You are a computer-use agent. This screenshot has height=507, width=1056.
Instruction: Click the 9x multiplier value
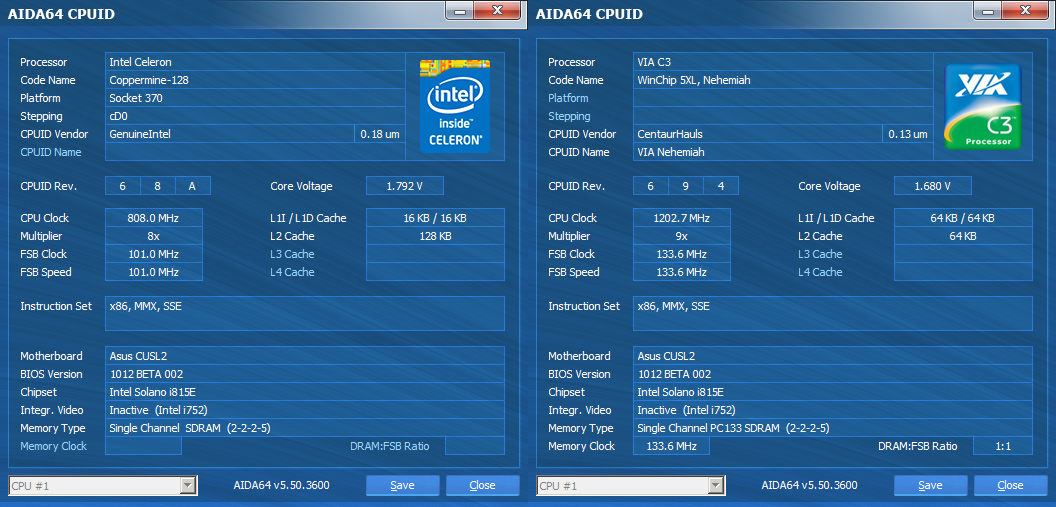click(x=682, y=236)
